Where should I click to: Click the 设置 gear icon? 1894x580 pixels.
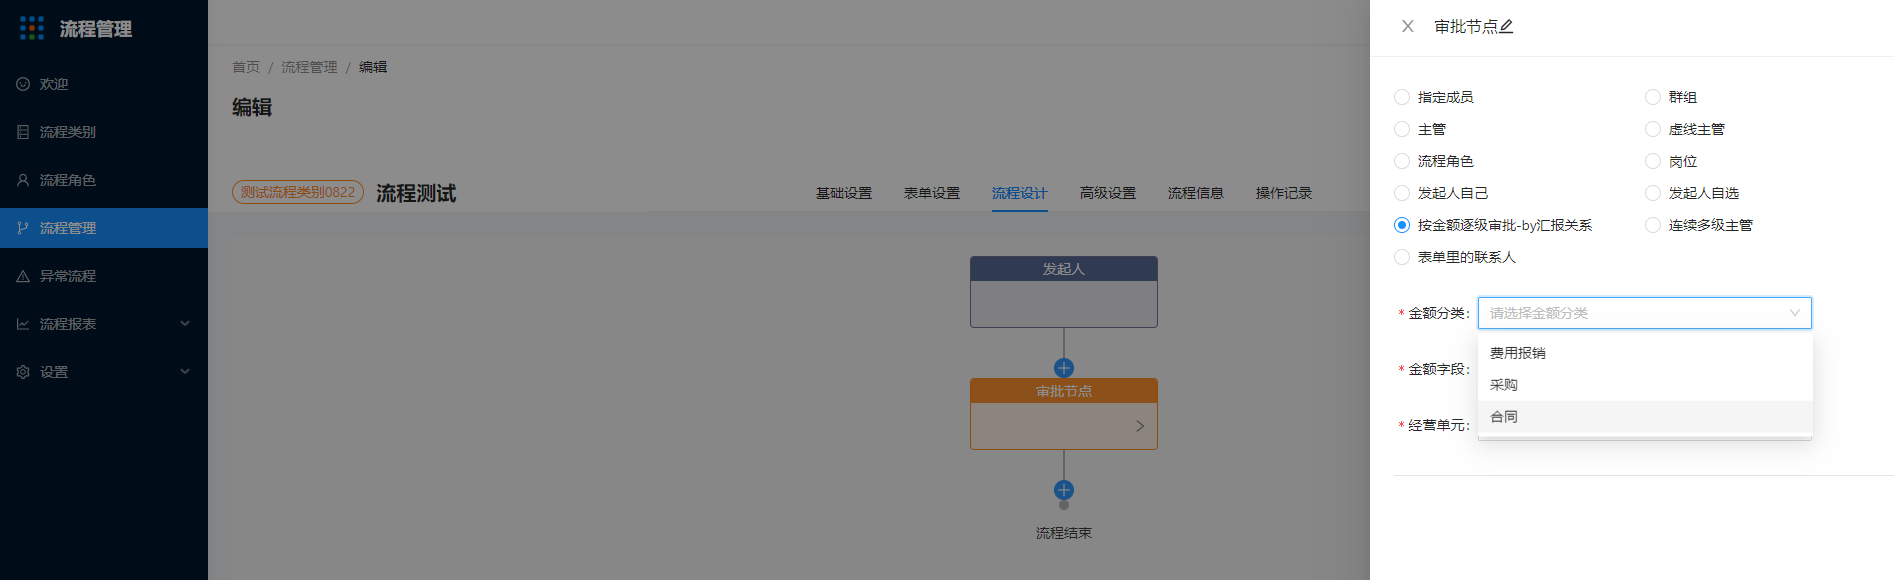[23, 372]
